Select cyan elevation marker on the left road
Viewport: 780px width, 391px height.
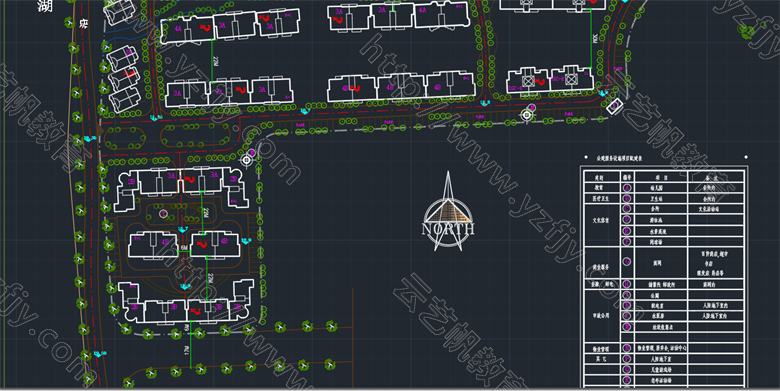[90, 139]
